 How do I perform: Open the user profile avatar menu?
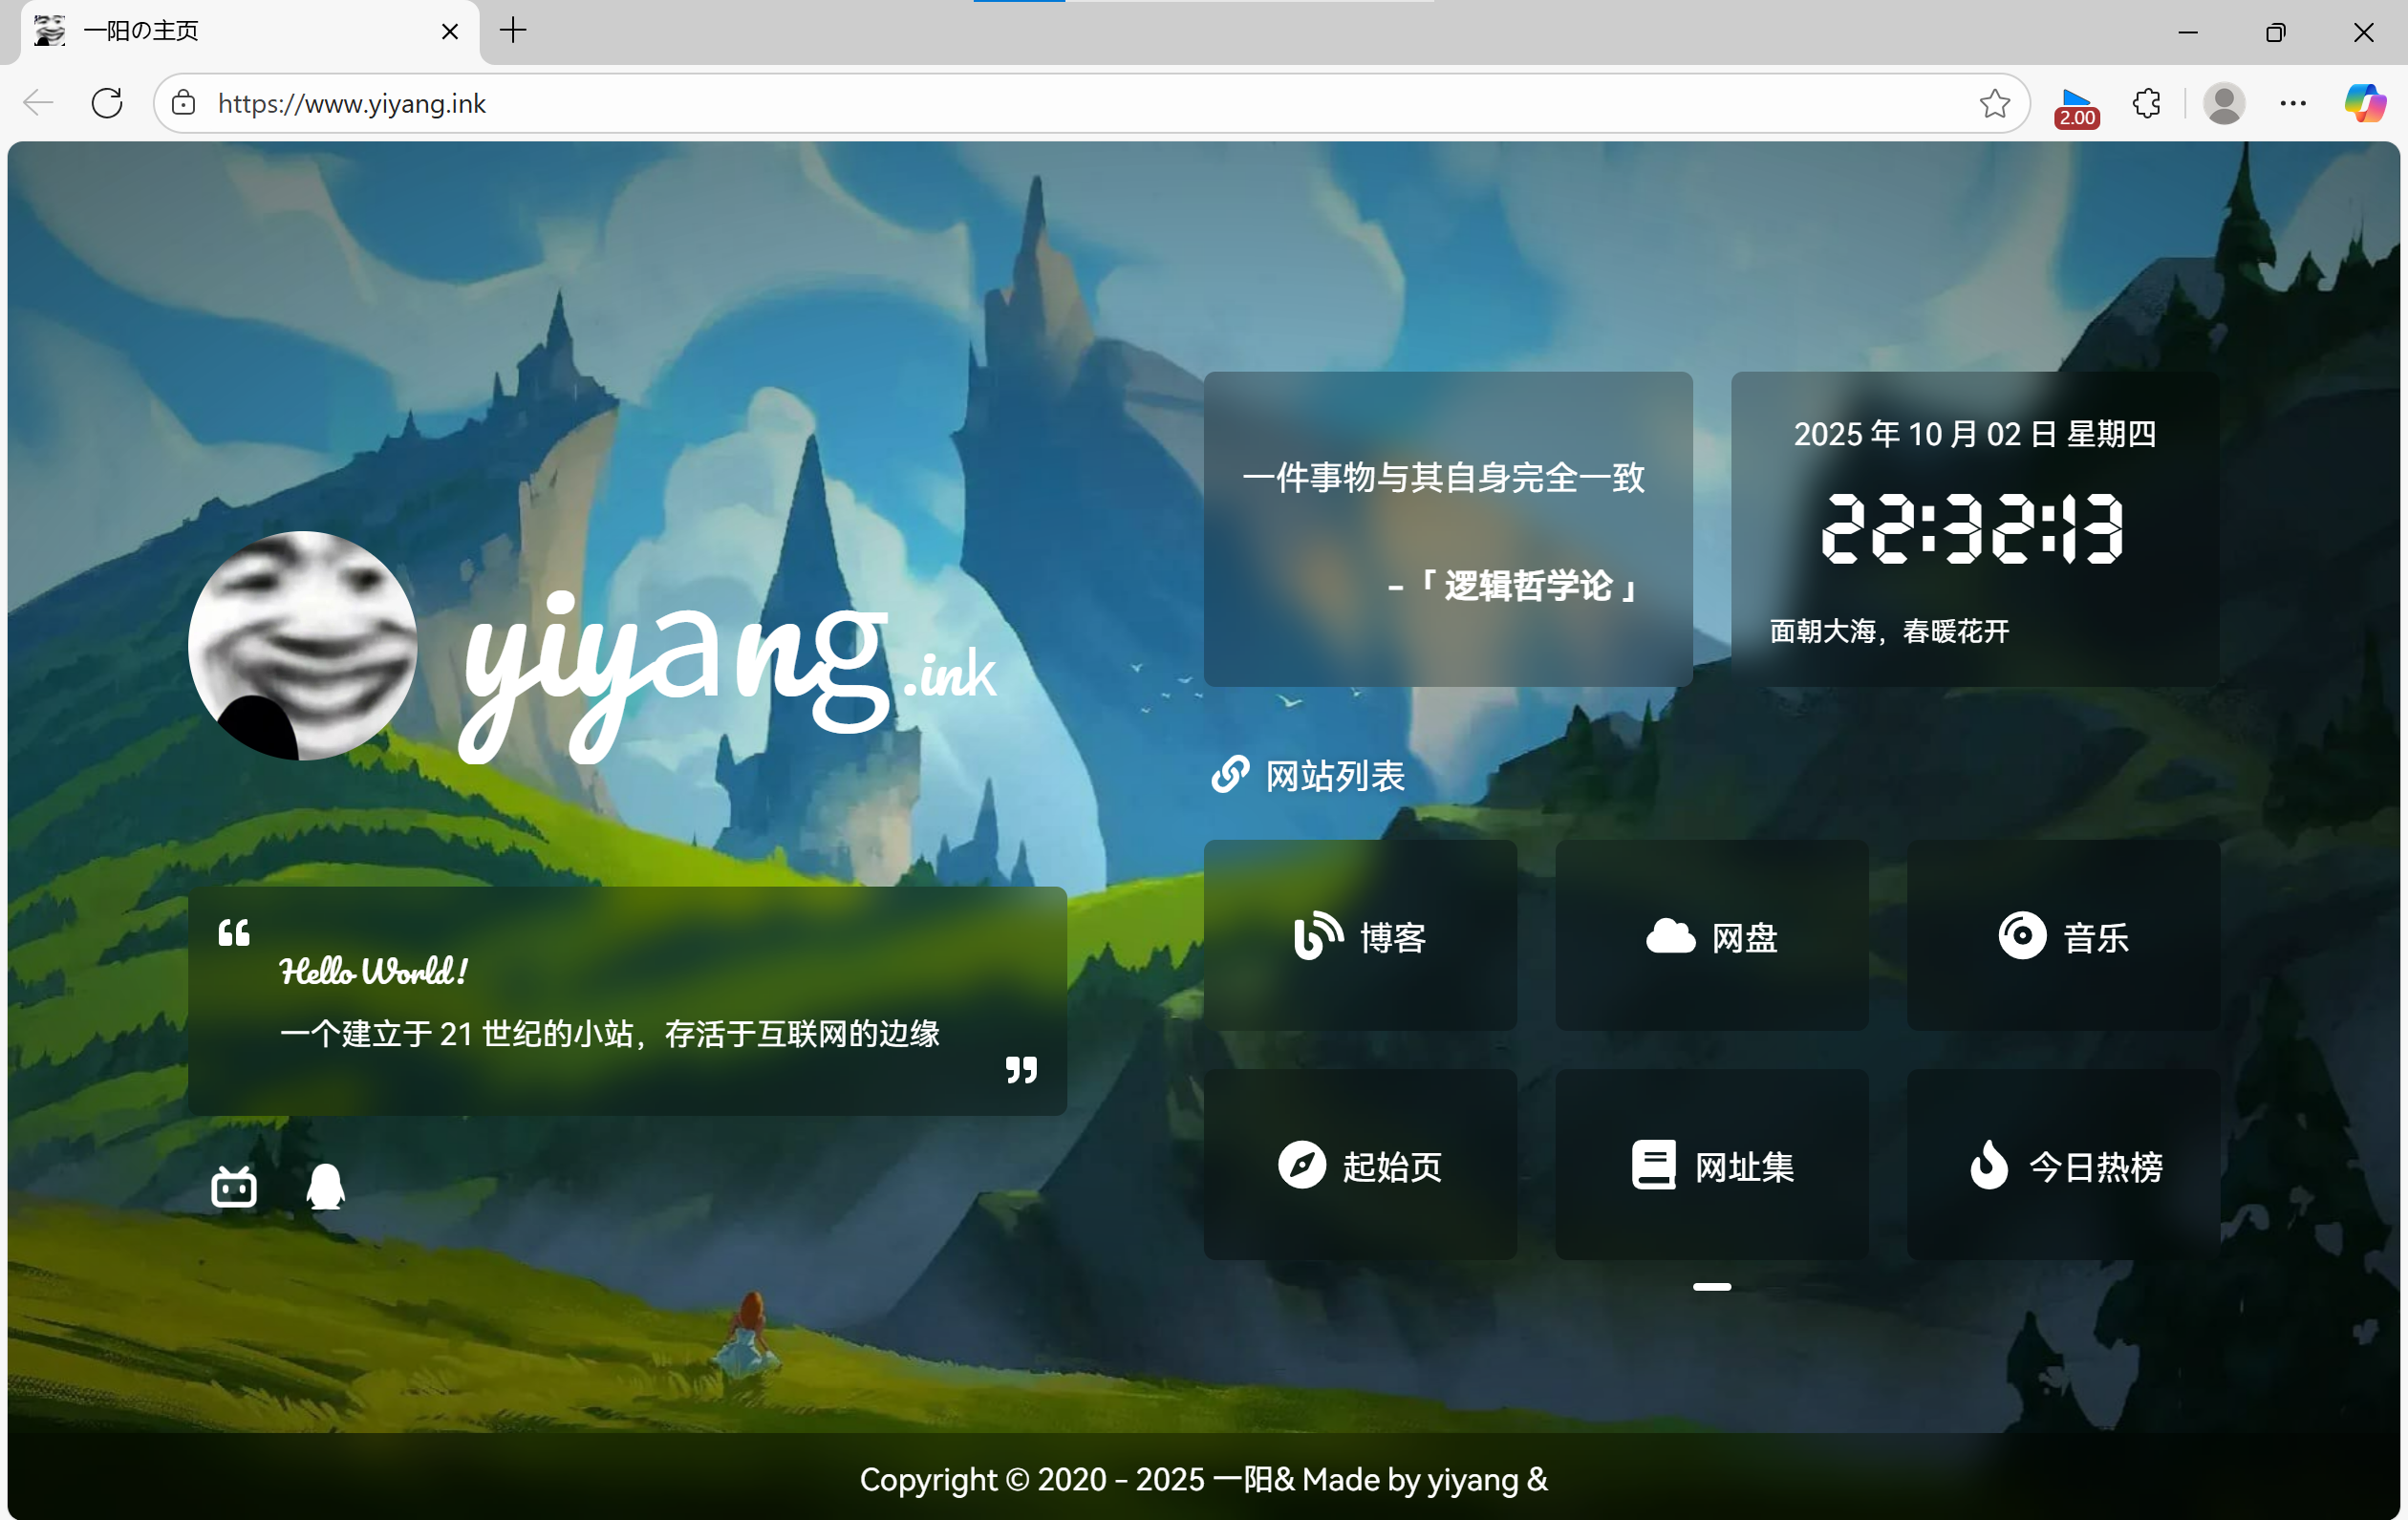coord(2223,103)
